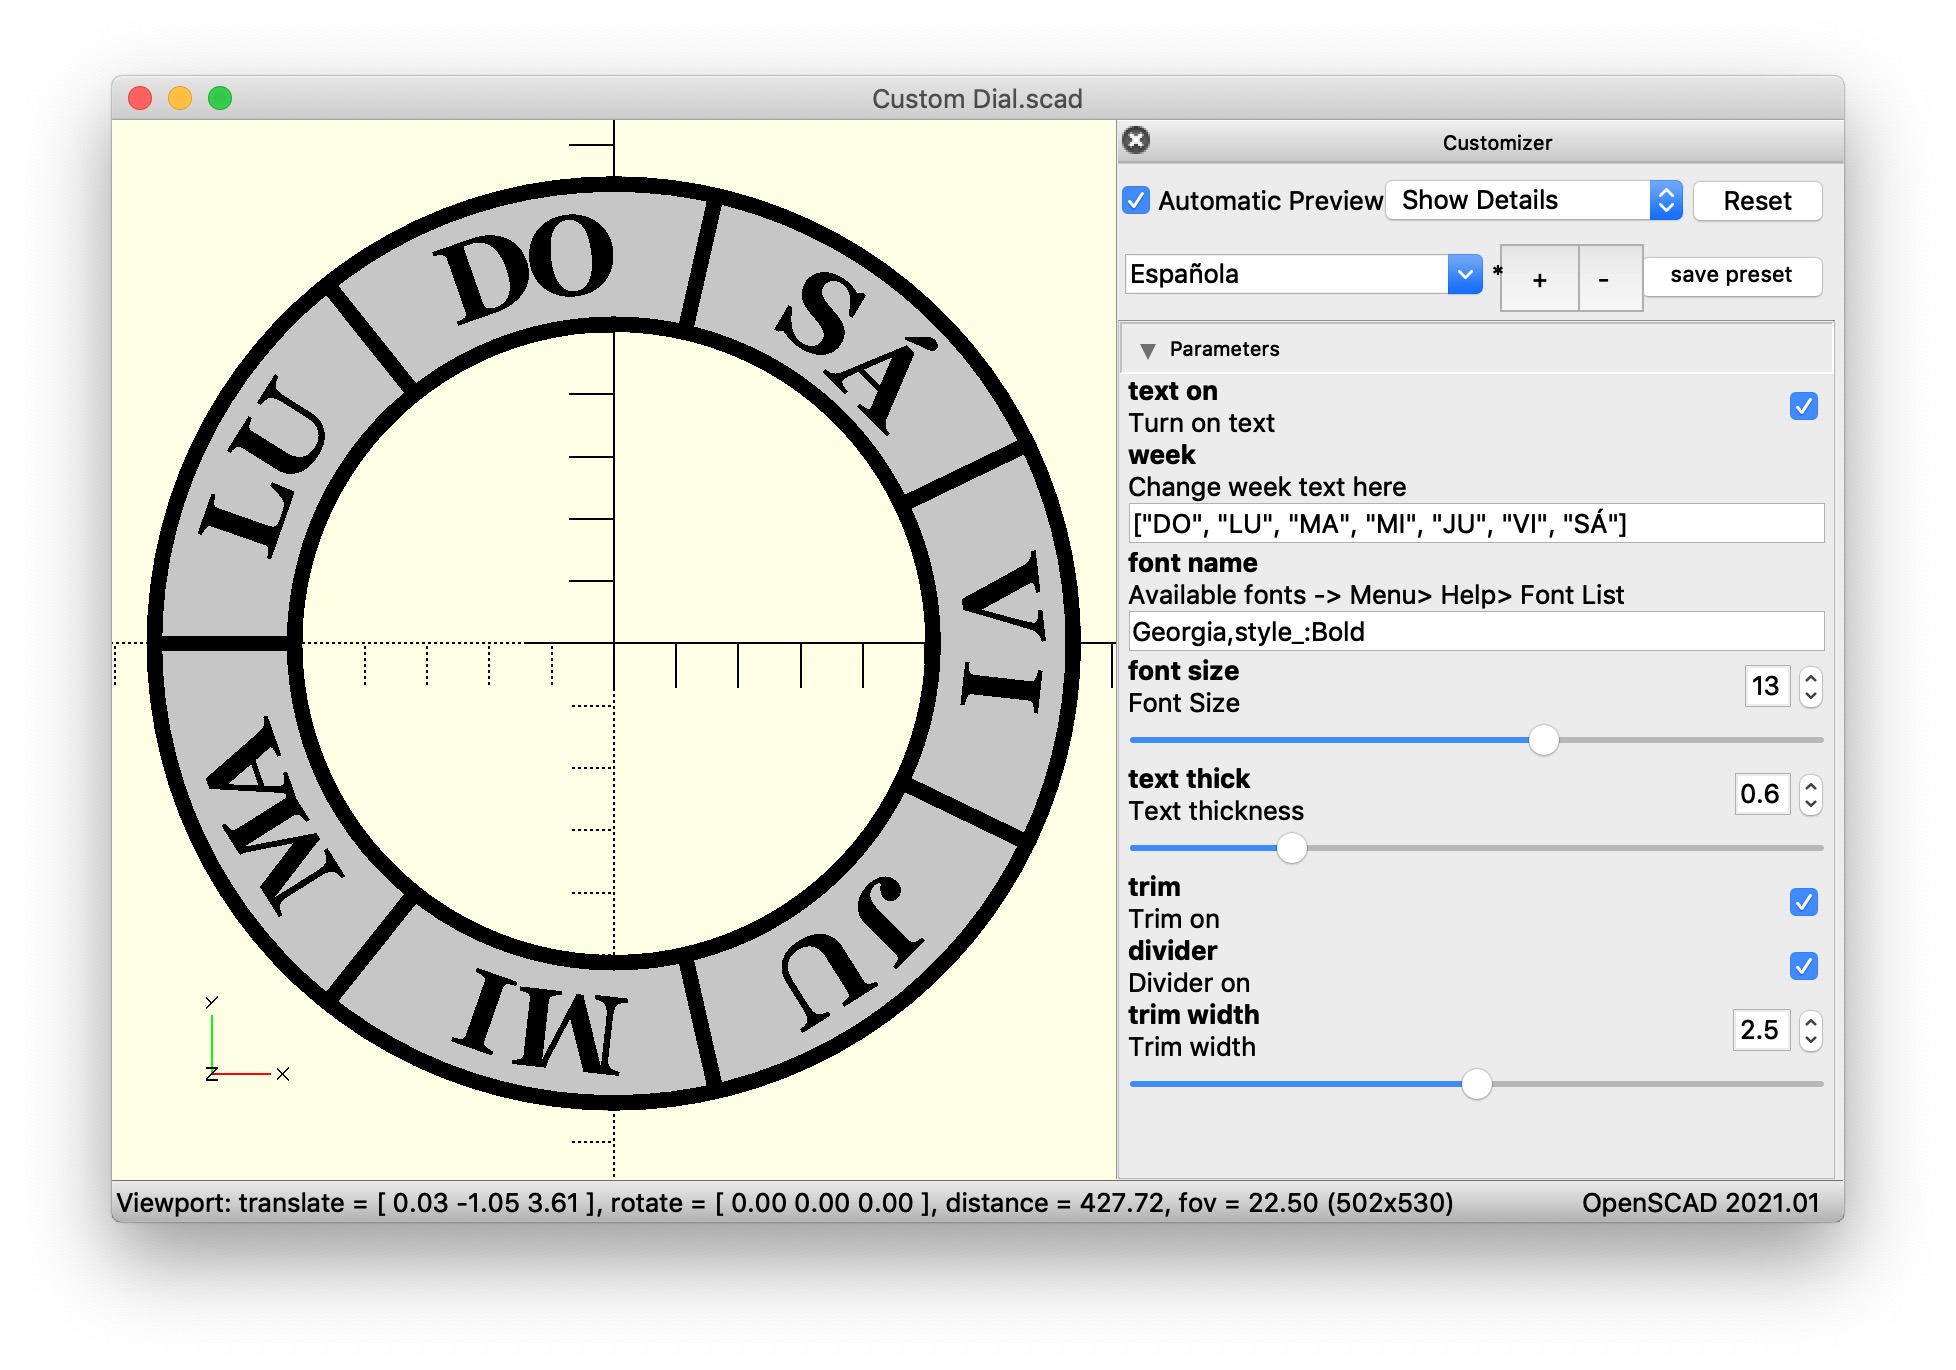Uncheck the text on checkbox
This screenshot has width=1956, height=1370.
point(1803,406)
